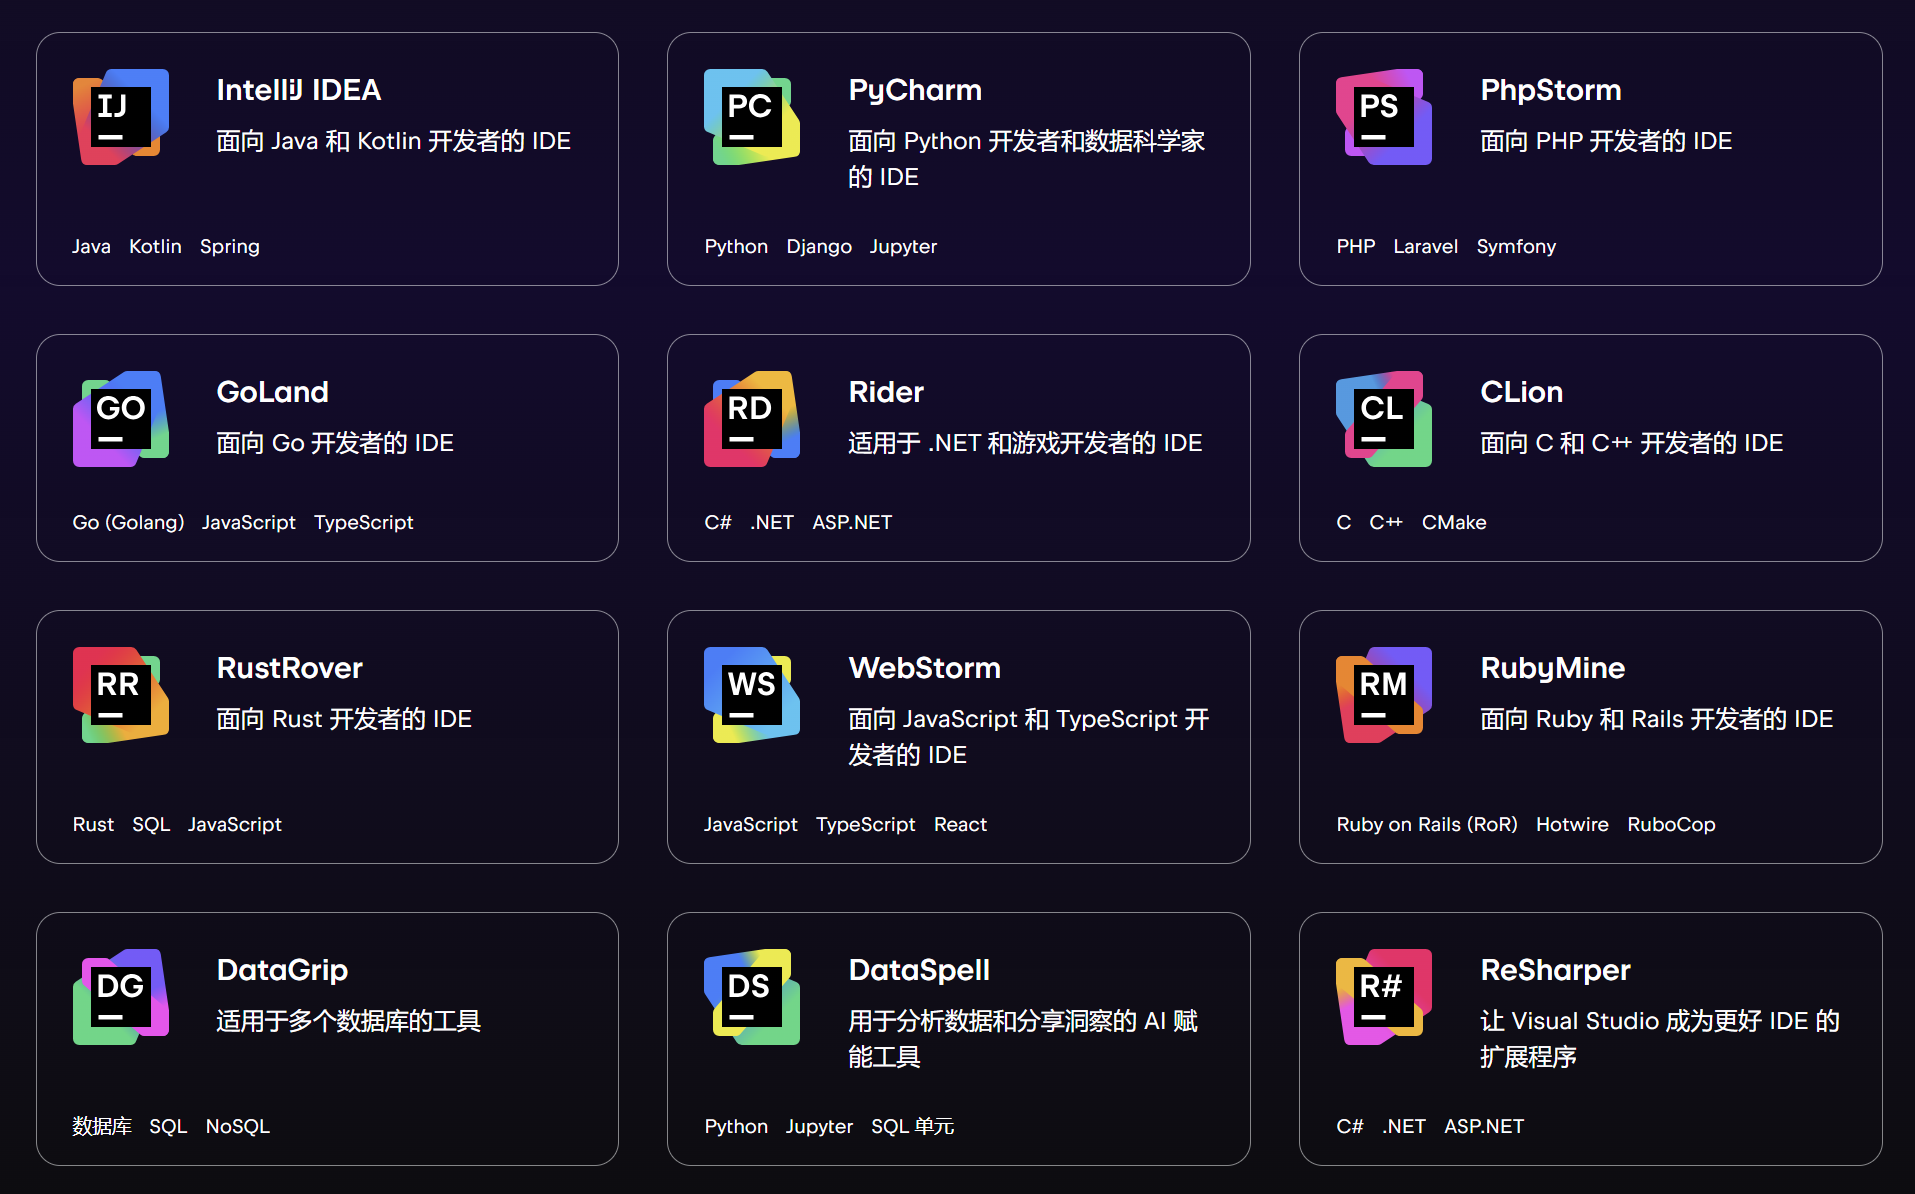Screen dimensions: 1915x1194
Task: Go to the Rider product title
Action: pyautogui.click(x=886, y=392)
